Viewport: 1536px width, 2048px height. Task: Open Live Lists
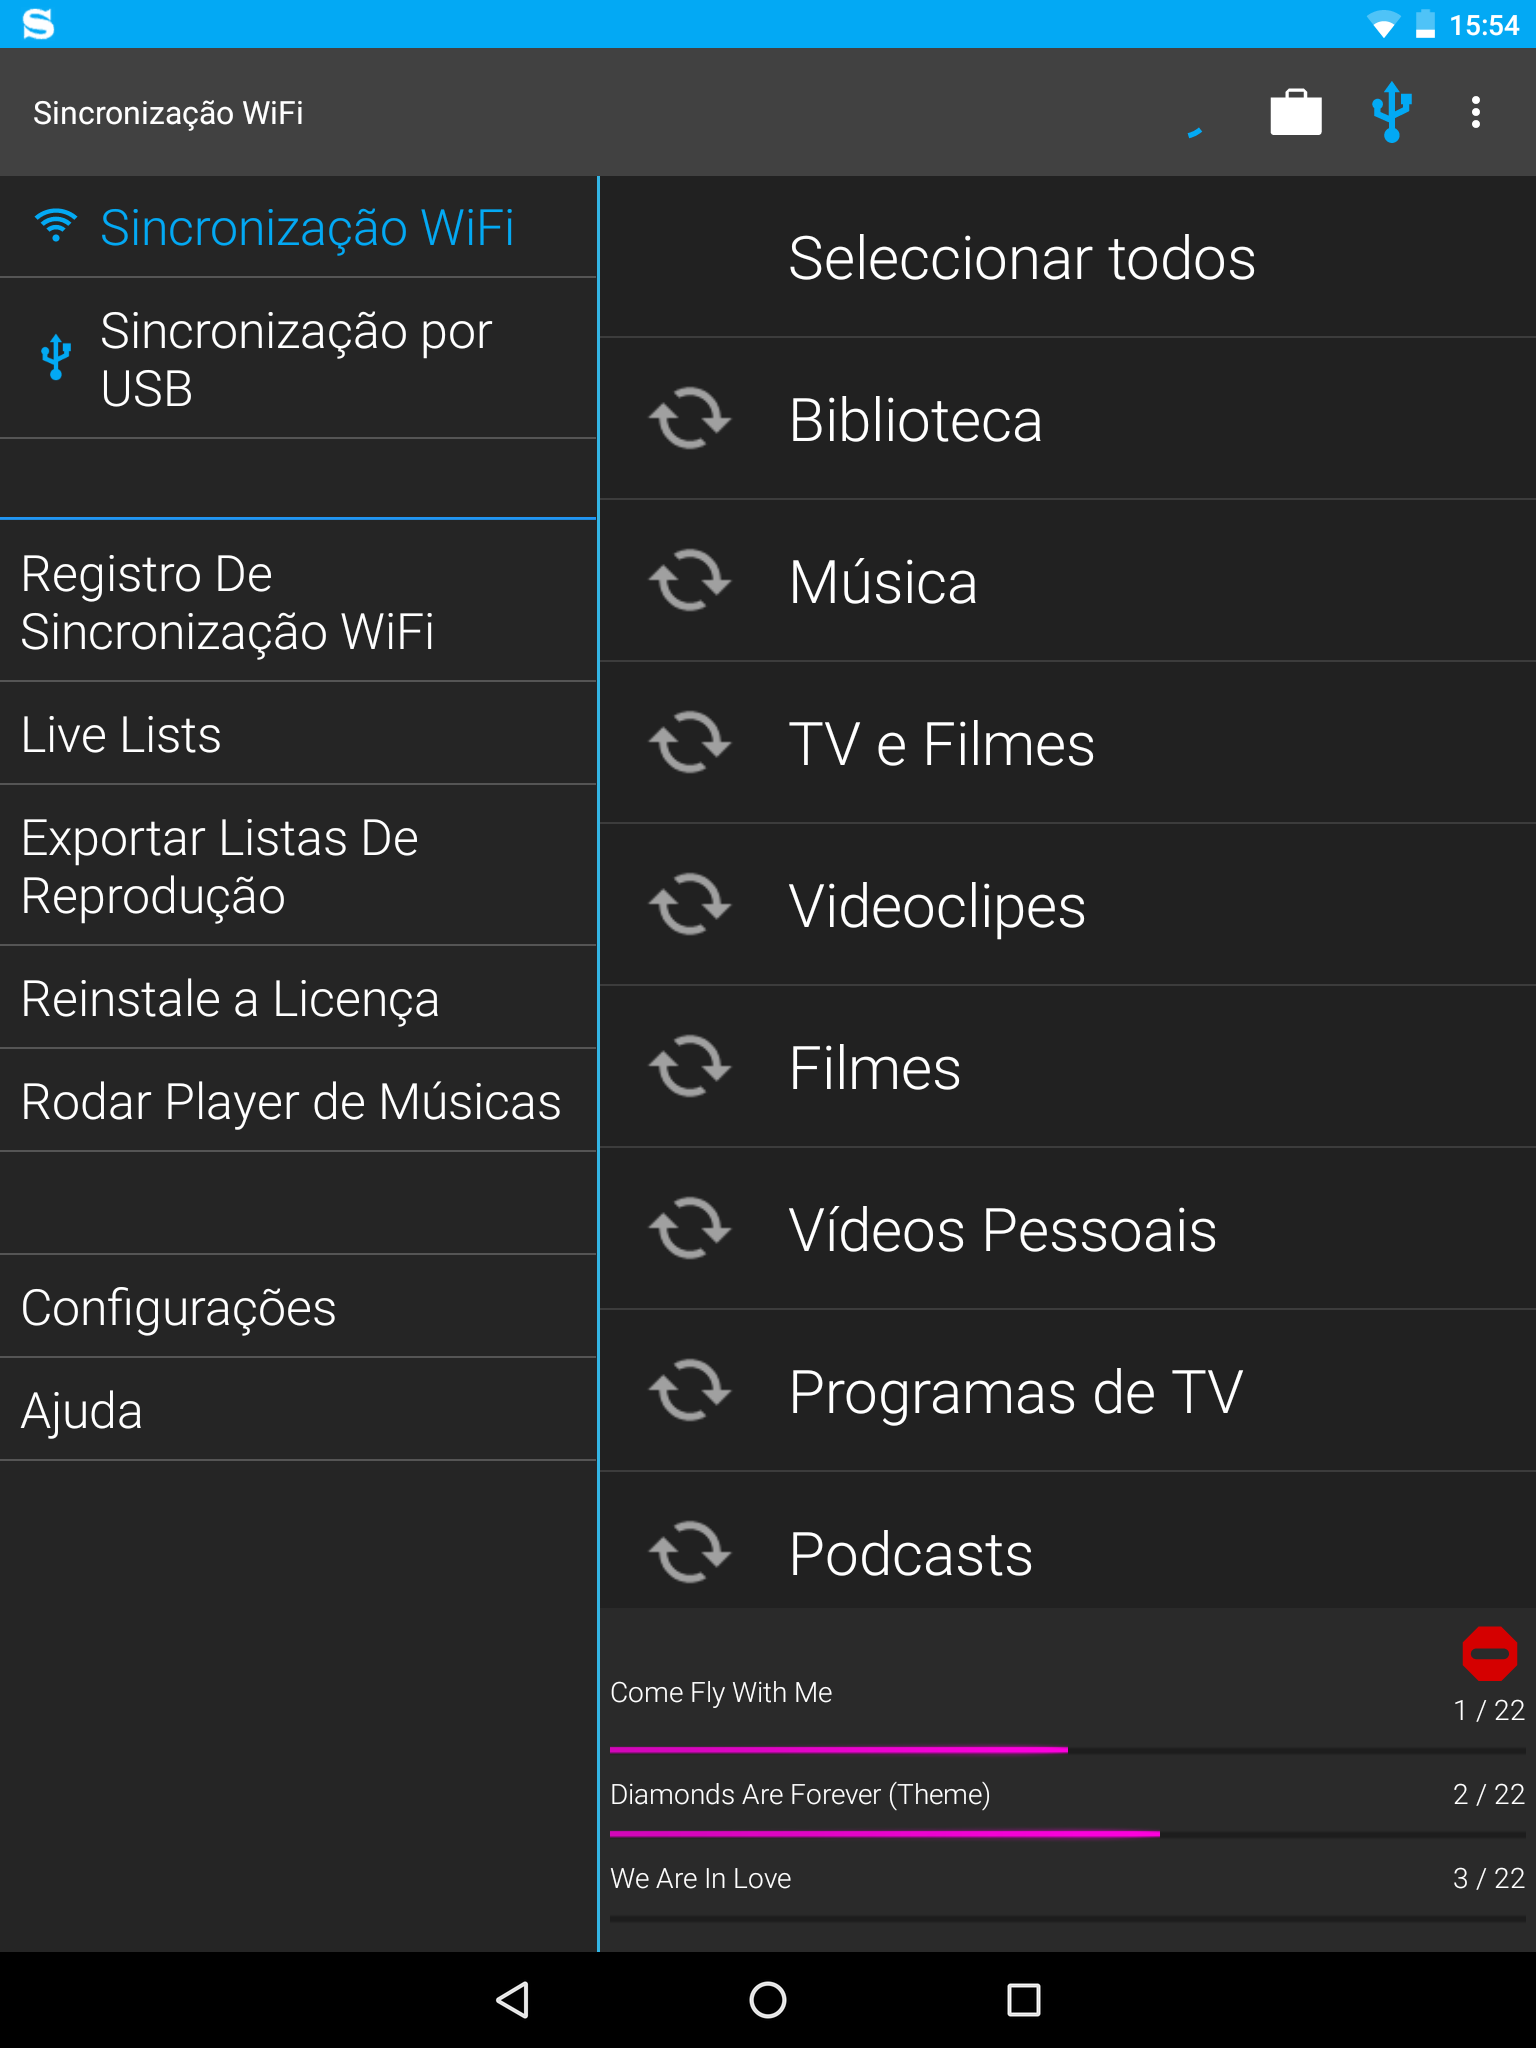(298, 734)
